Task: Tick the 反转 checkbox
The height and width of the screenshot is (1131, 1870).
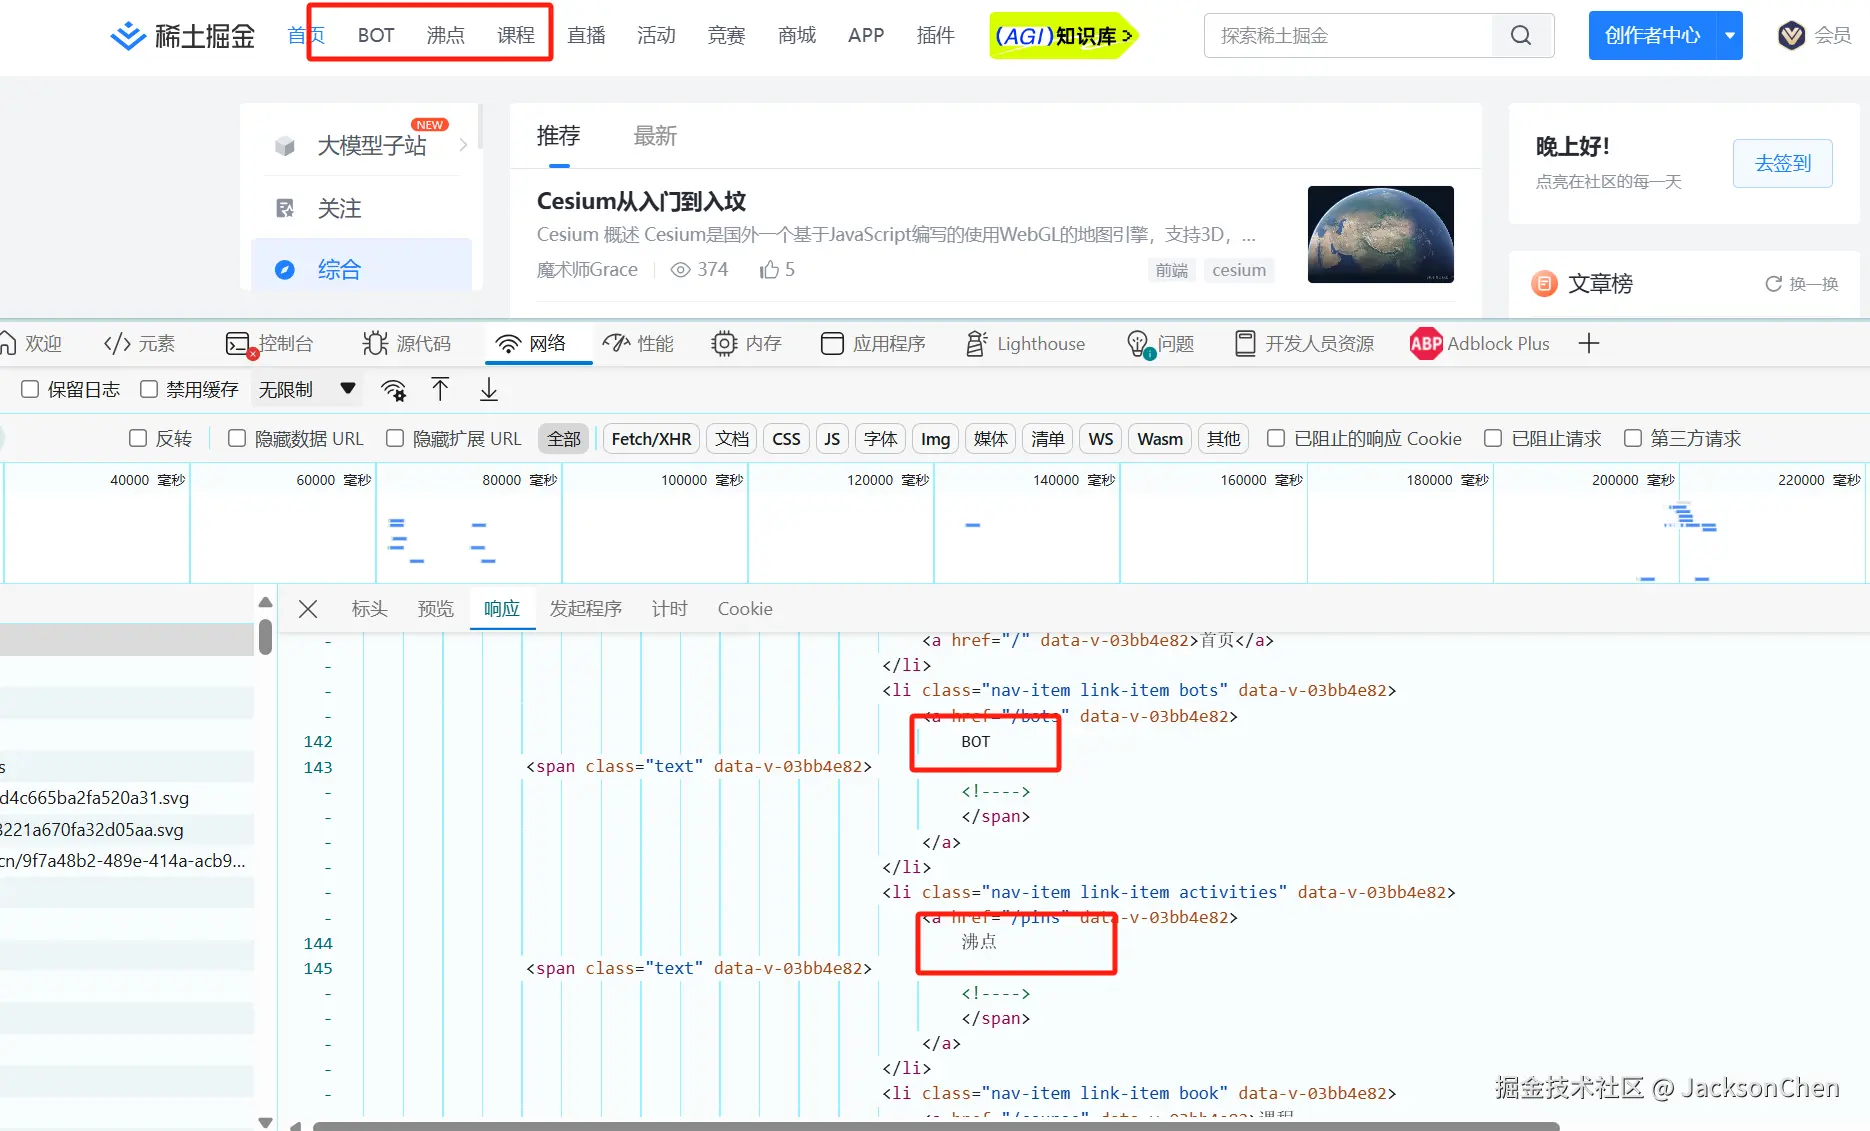Action: [x=138, y=439]
